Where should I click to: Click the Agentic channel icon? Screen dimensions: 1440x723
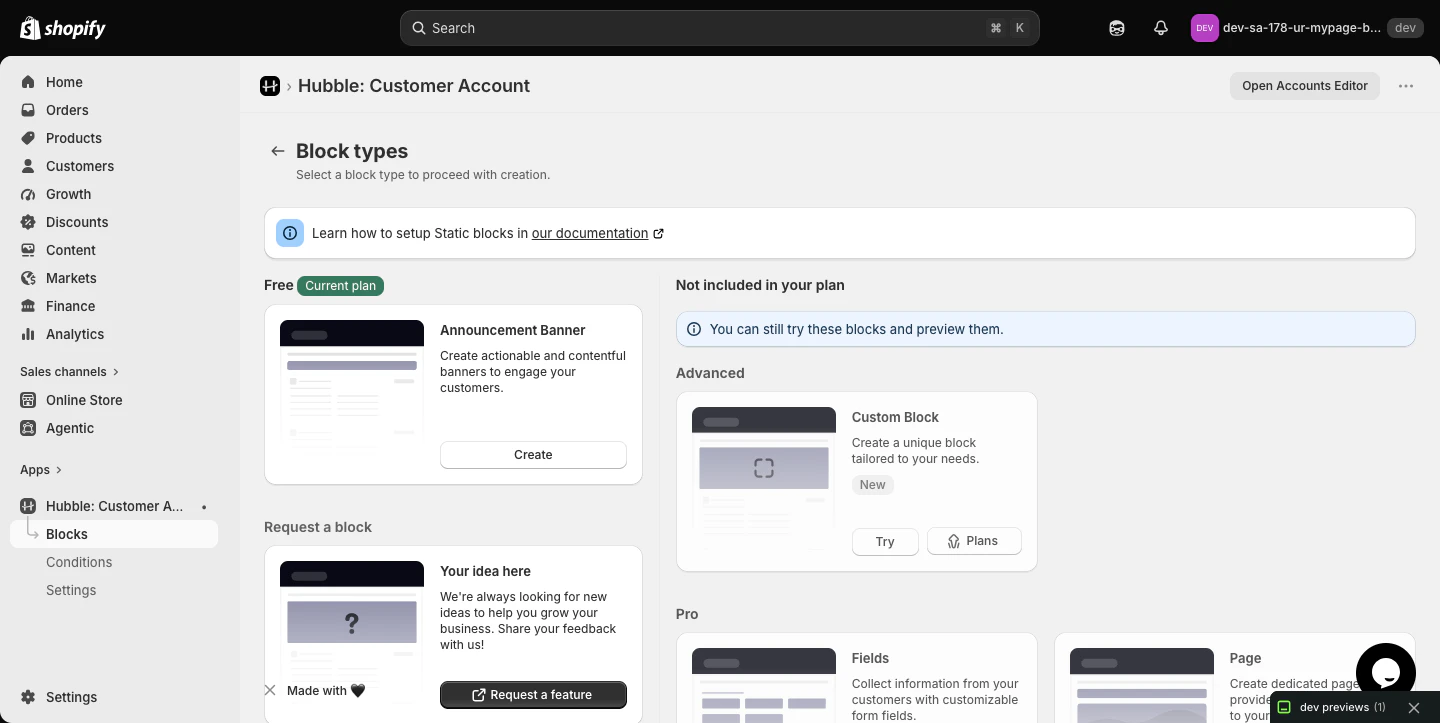(28, 428)
